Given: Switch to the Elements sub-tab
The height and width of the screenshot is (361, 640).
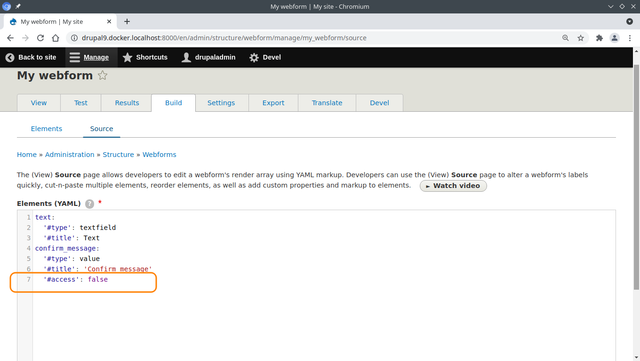Looking at the screenshot, I should click(x=47, y=129).
